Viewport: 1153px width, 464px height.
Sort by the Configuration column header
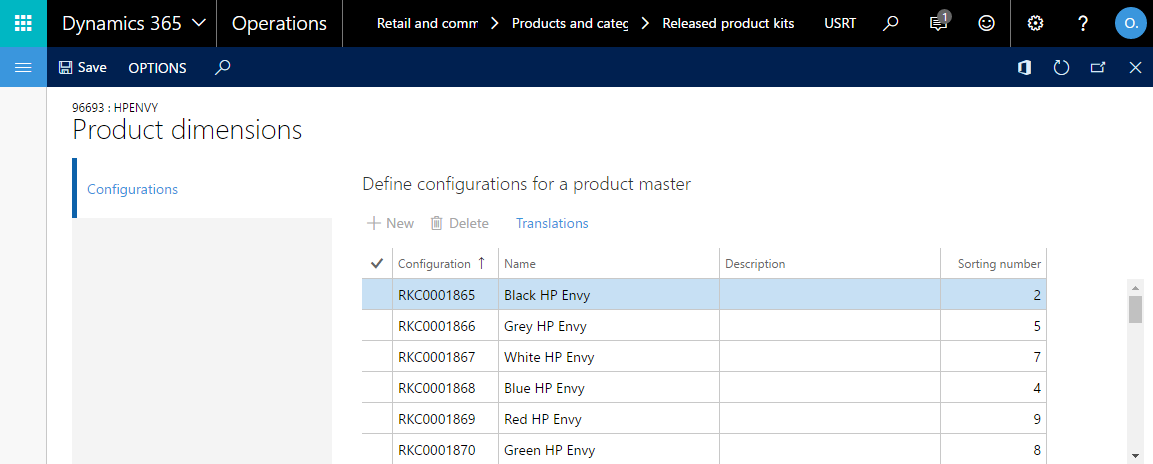434,263
